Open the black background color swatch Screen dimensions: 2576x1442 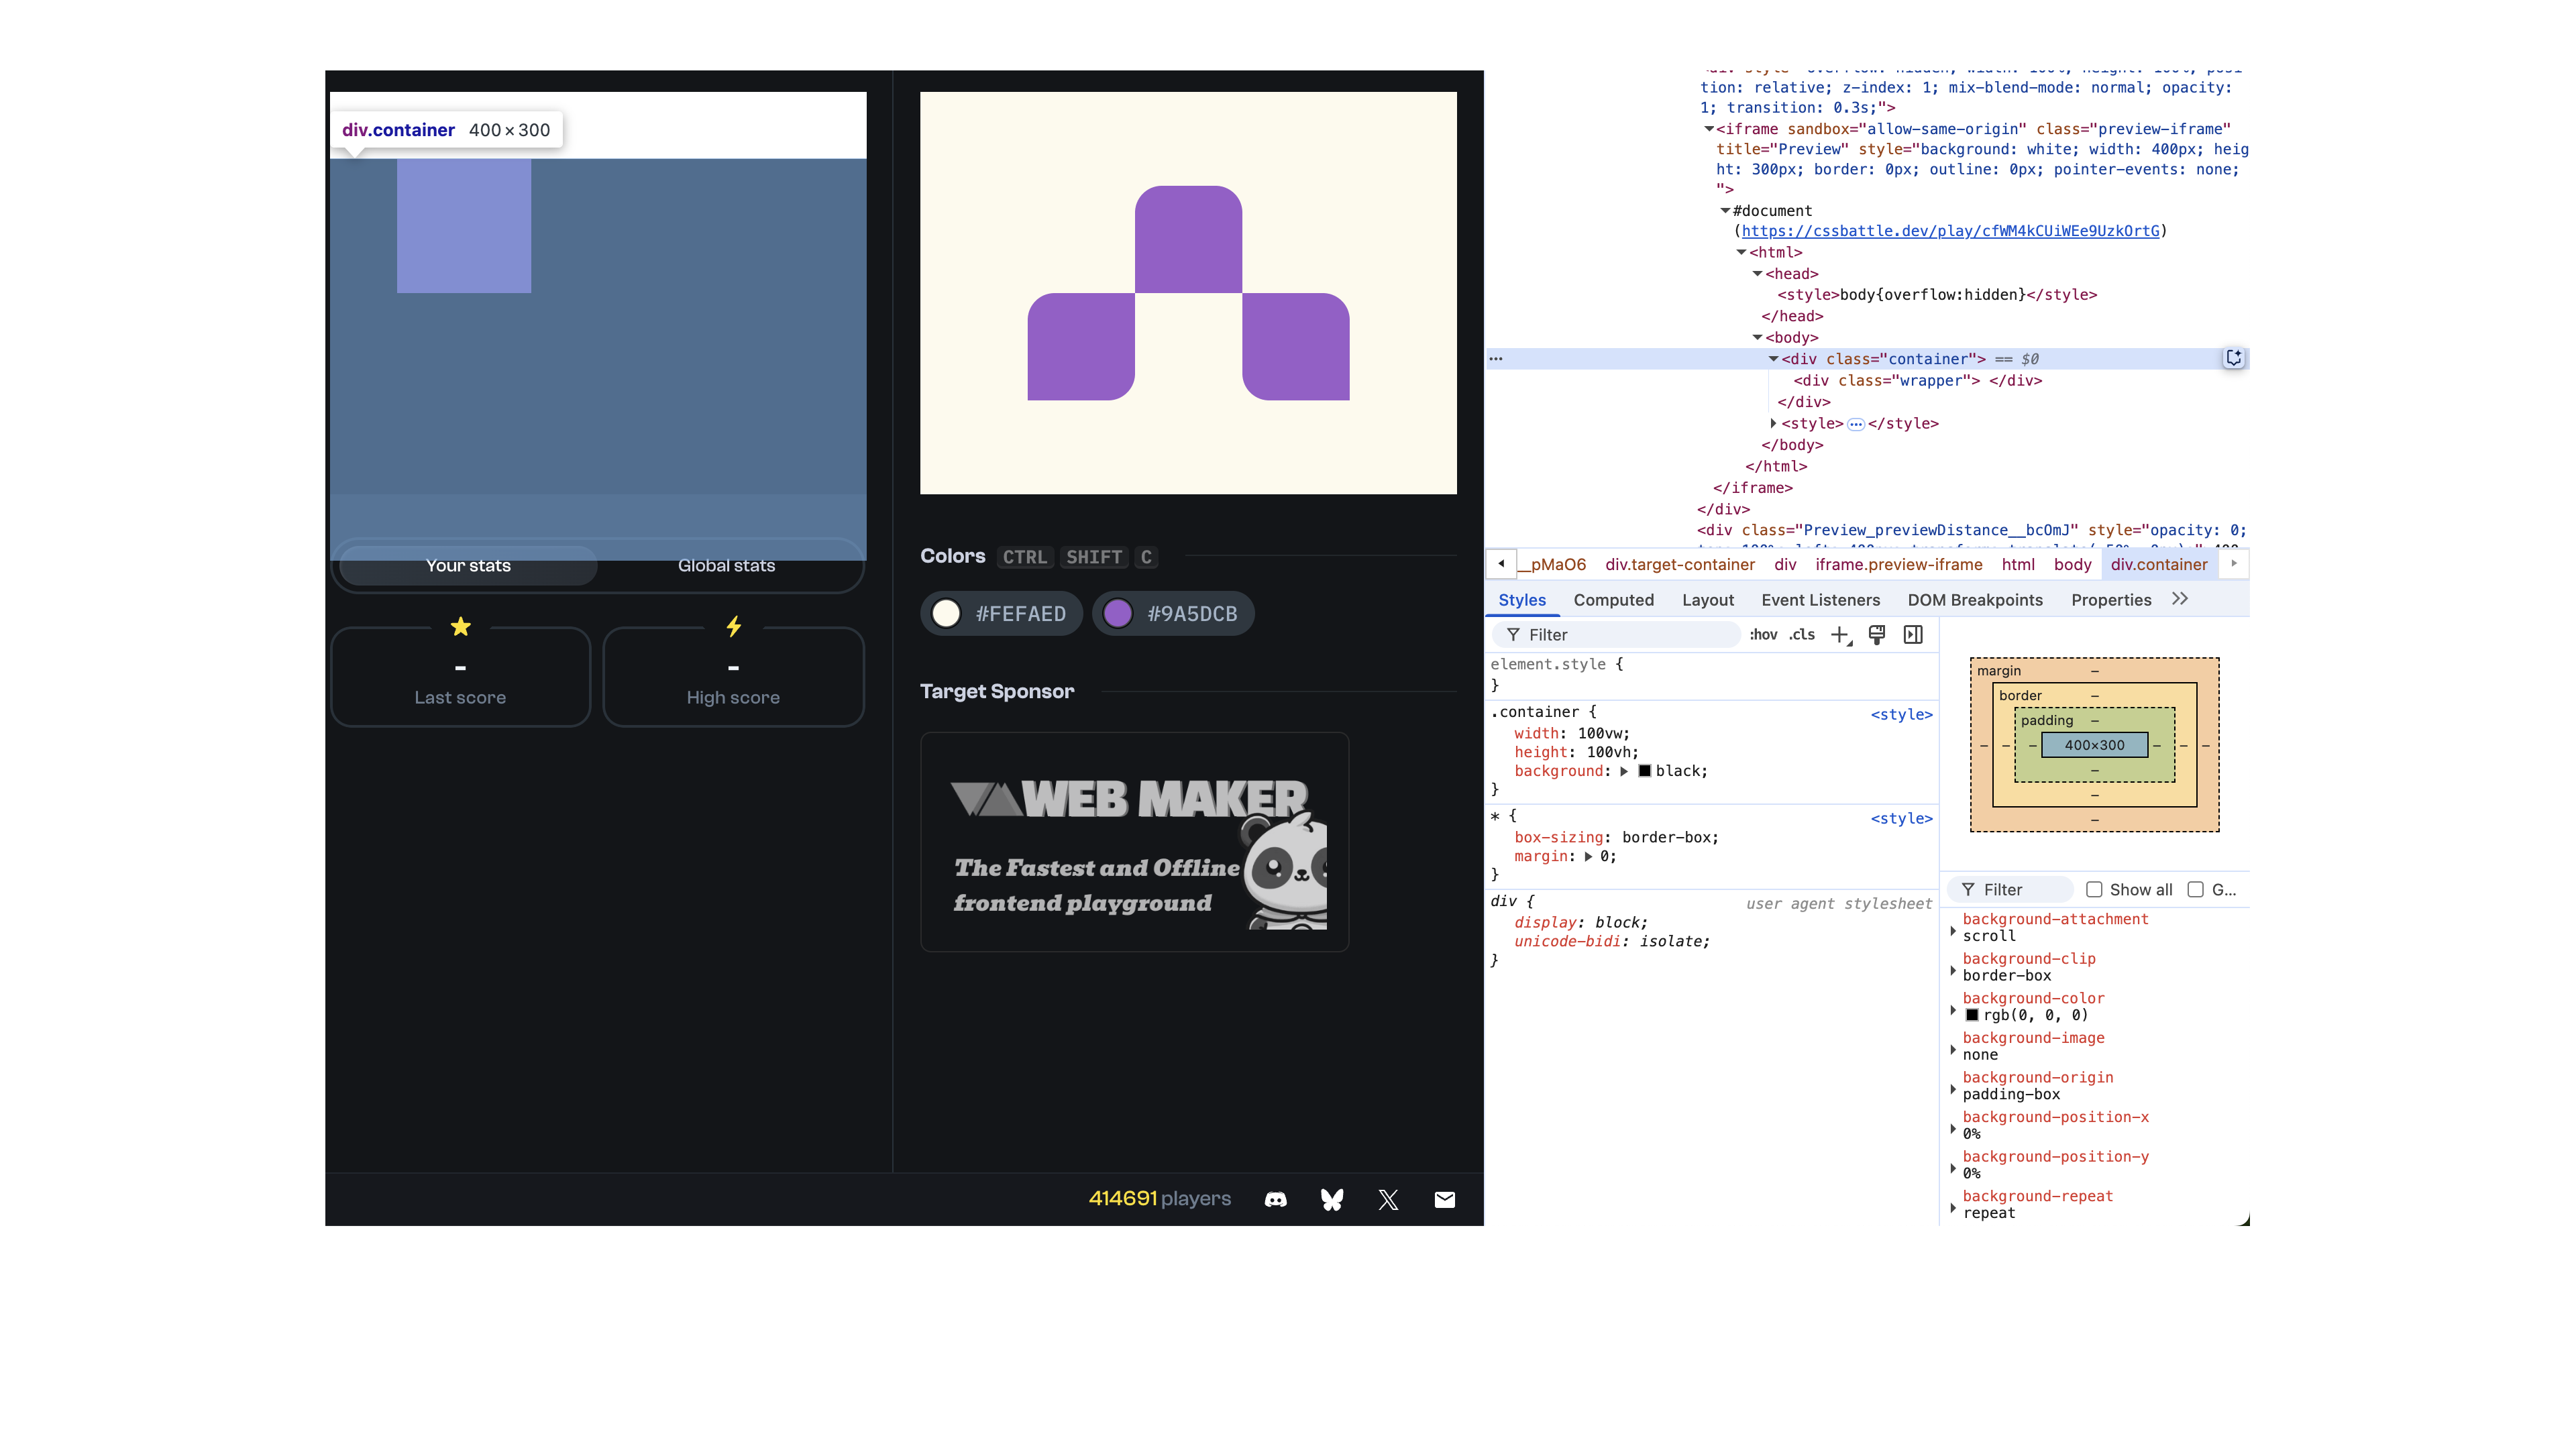[x=1645, y=771]
